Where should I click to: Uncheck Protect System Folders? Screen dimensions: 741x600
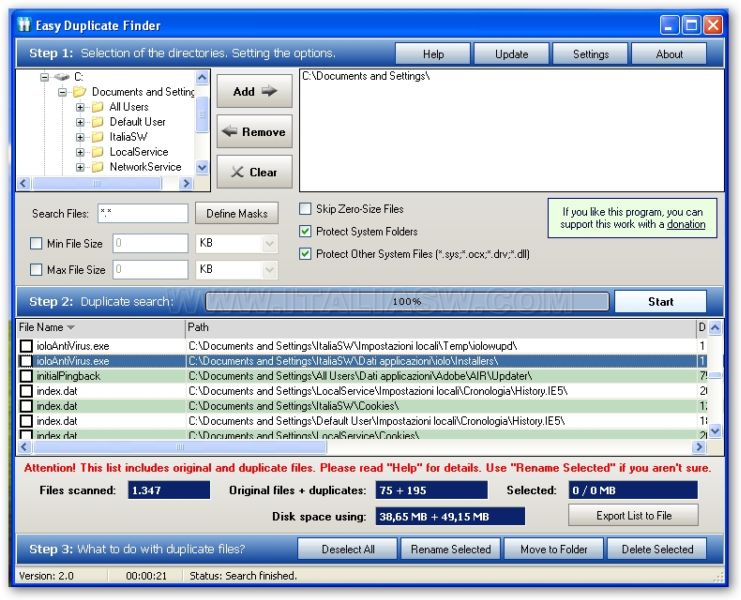[x=305, y=231]
